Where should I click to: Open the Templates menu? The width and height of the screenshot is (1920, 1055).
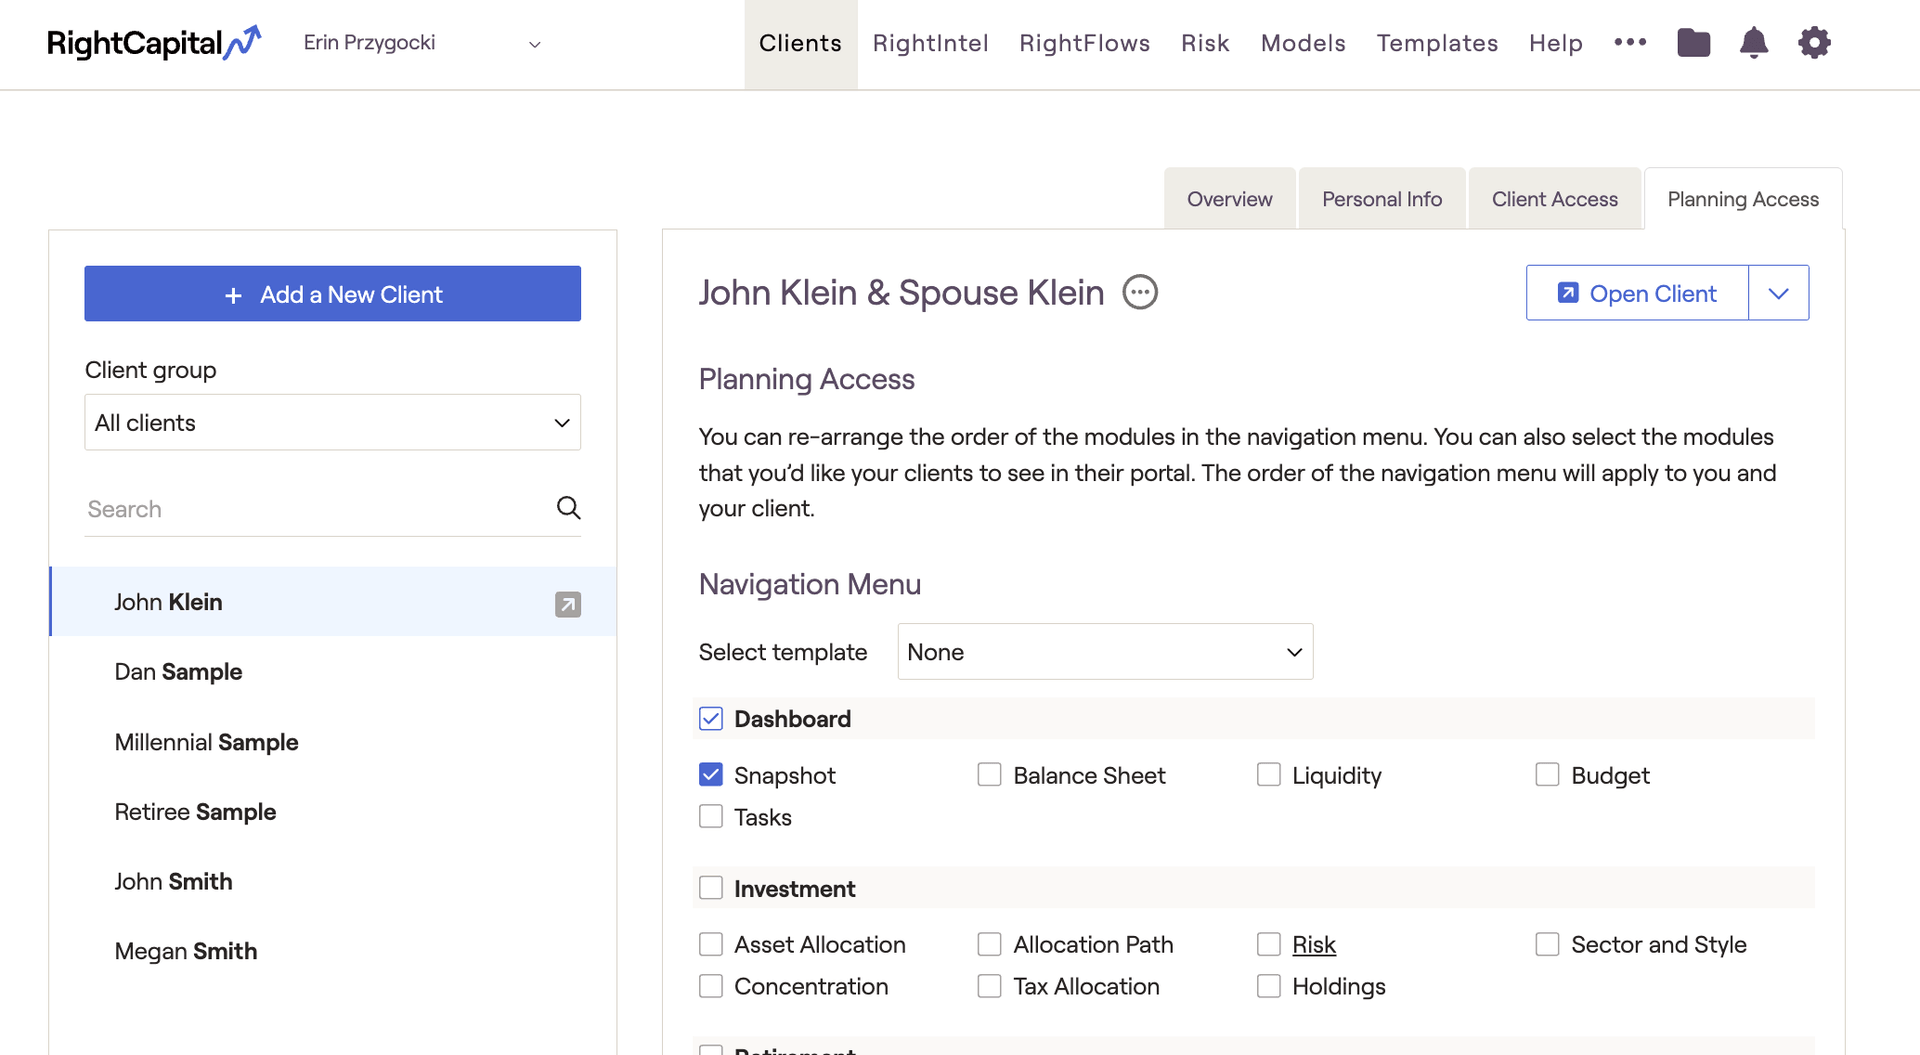(x=1437, y=44)
